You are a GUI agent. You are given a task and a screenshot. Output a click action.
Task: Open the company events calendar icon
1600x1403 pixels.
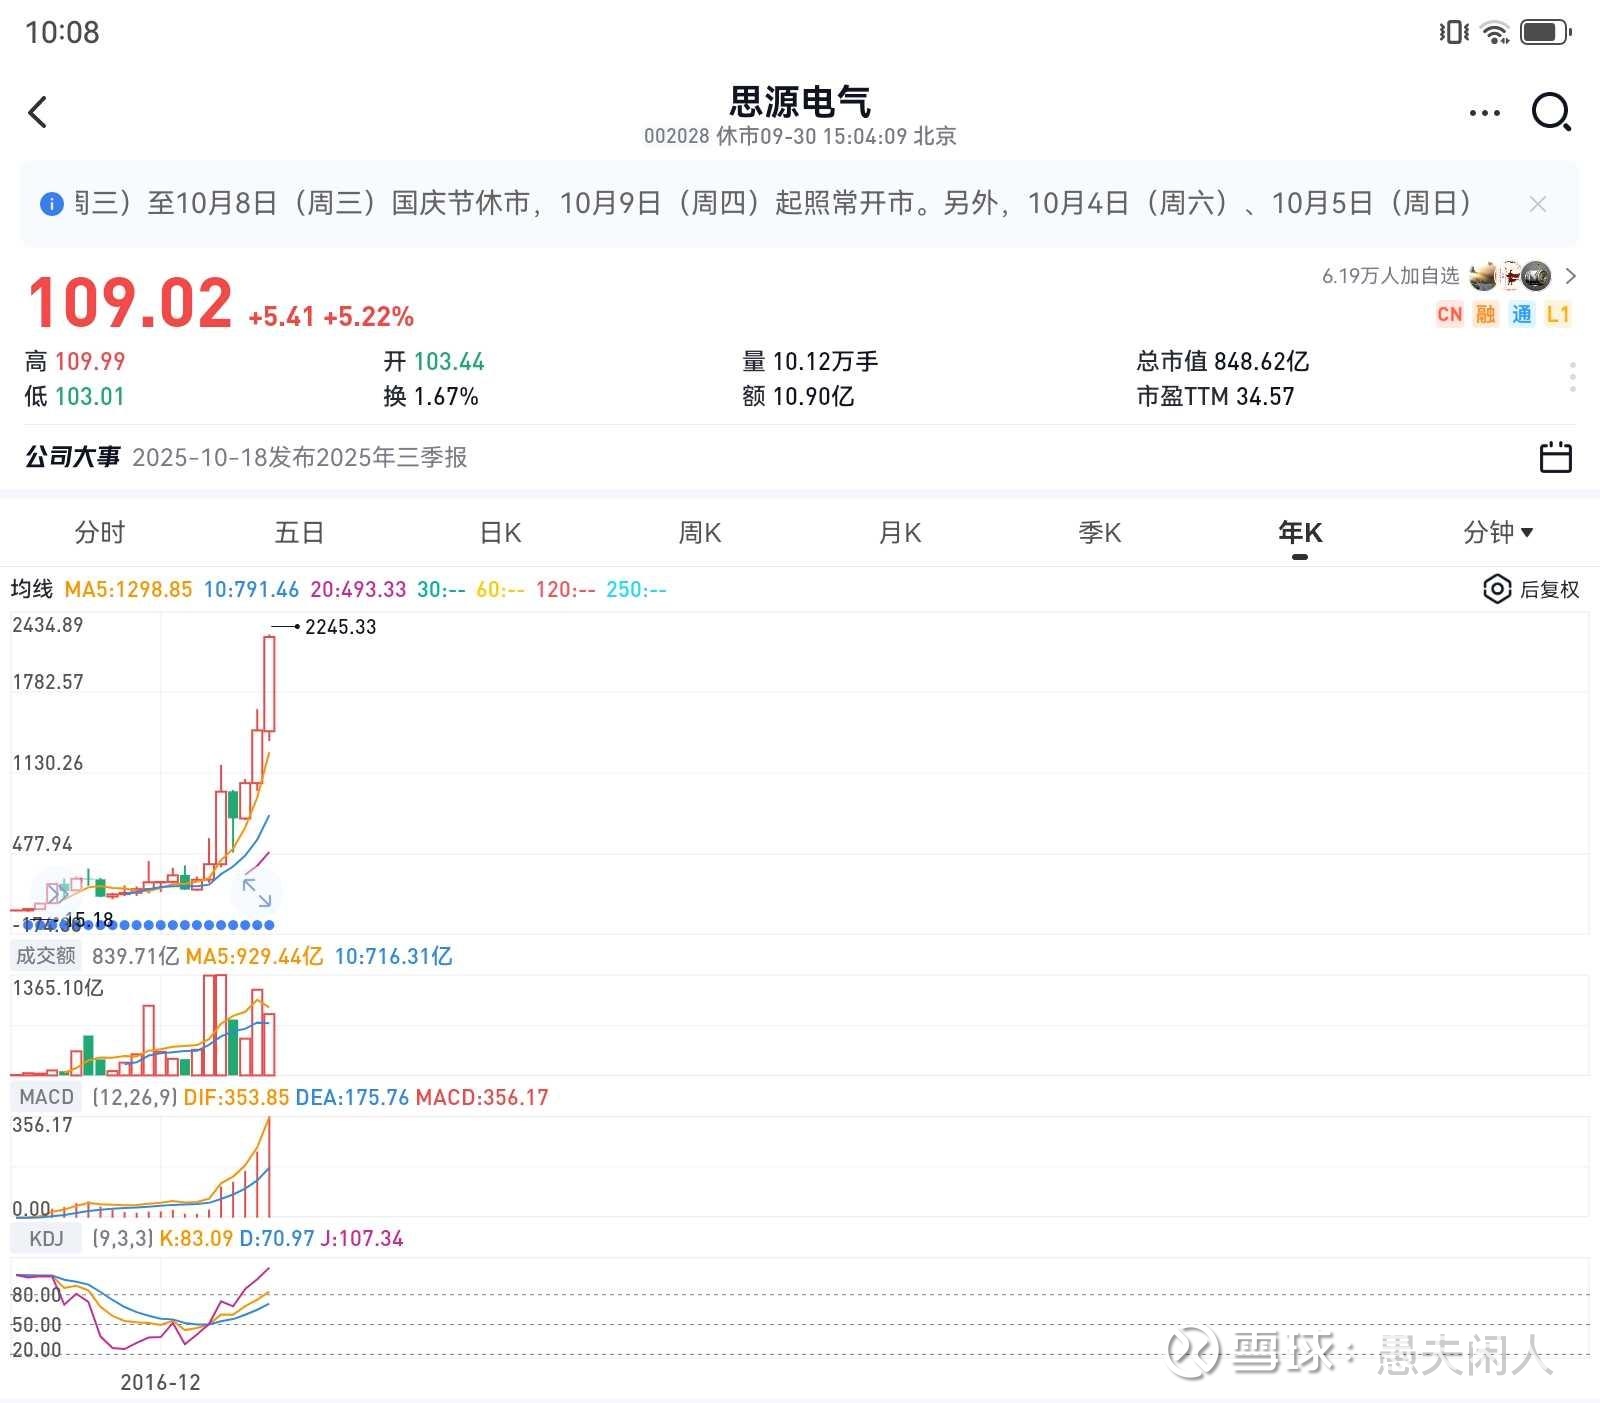pyautogui.click(x=1555, y=457)
